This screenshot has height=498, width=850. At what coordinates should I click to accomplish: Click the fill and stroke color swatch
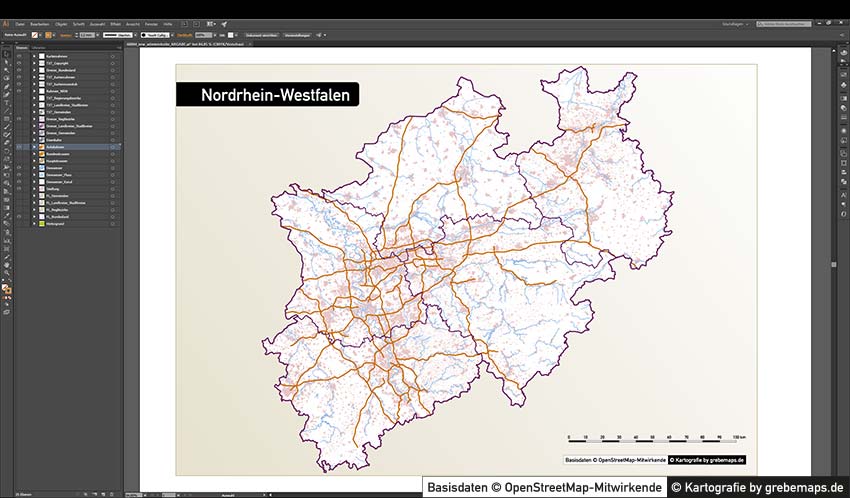coord(7,290)
